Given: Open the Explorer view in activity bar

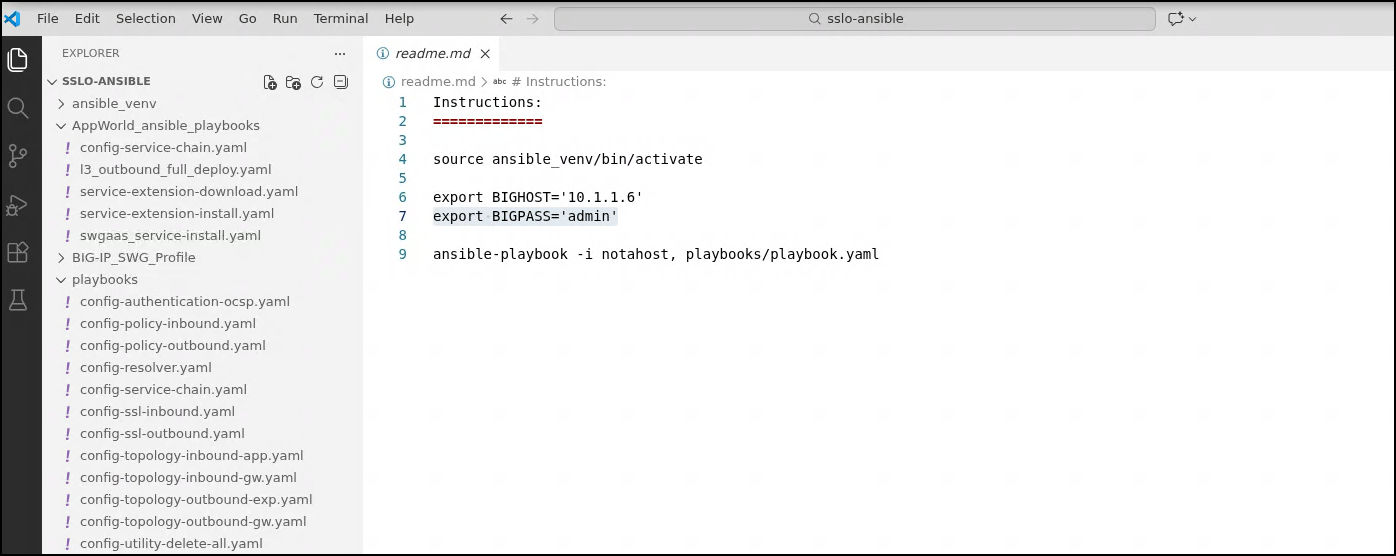Looking at the screenshot, I should tap(18, 60).
